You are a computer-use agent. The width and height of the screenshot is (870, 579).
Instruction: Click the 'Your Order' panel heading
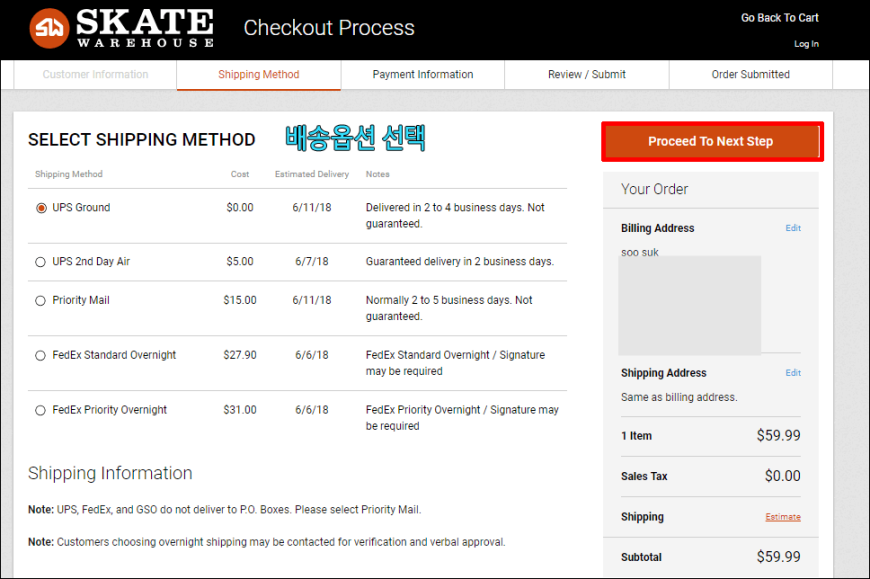[x=654, y=189]
